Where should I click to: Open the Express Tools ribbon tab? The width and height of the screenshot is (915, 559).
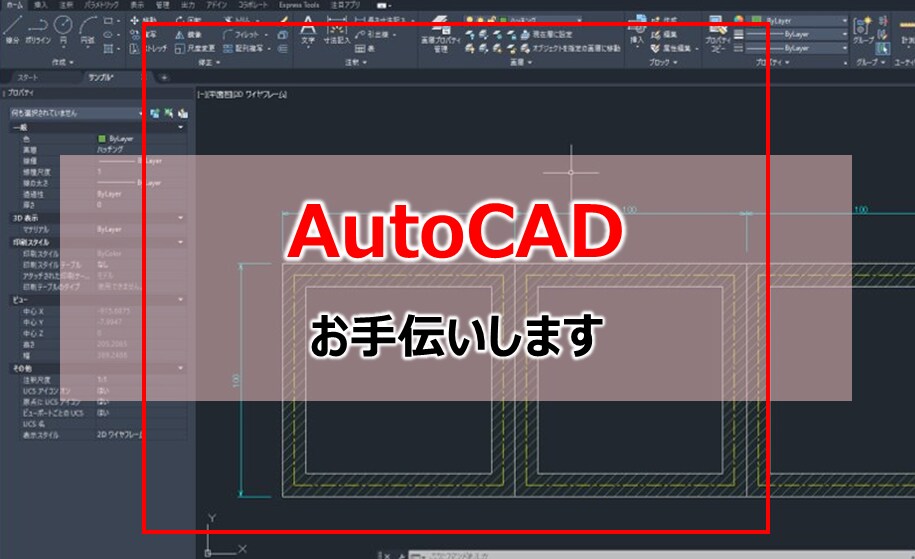[299, 5]
